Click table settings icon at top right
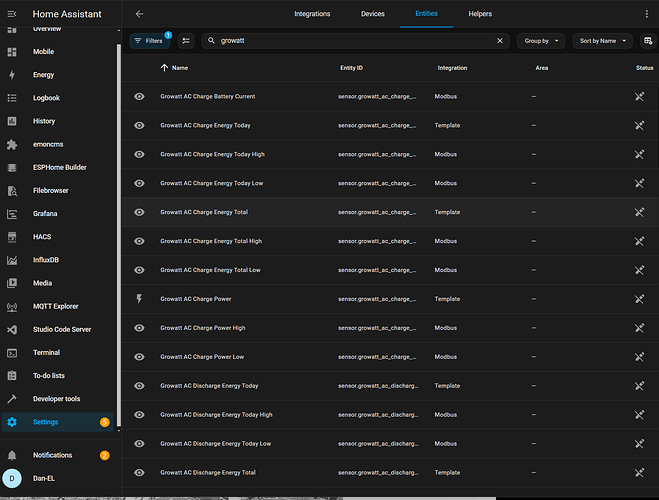The image size is (659, 500). 648,41
